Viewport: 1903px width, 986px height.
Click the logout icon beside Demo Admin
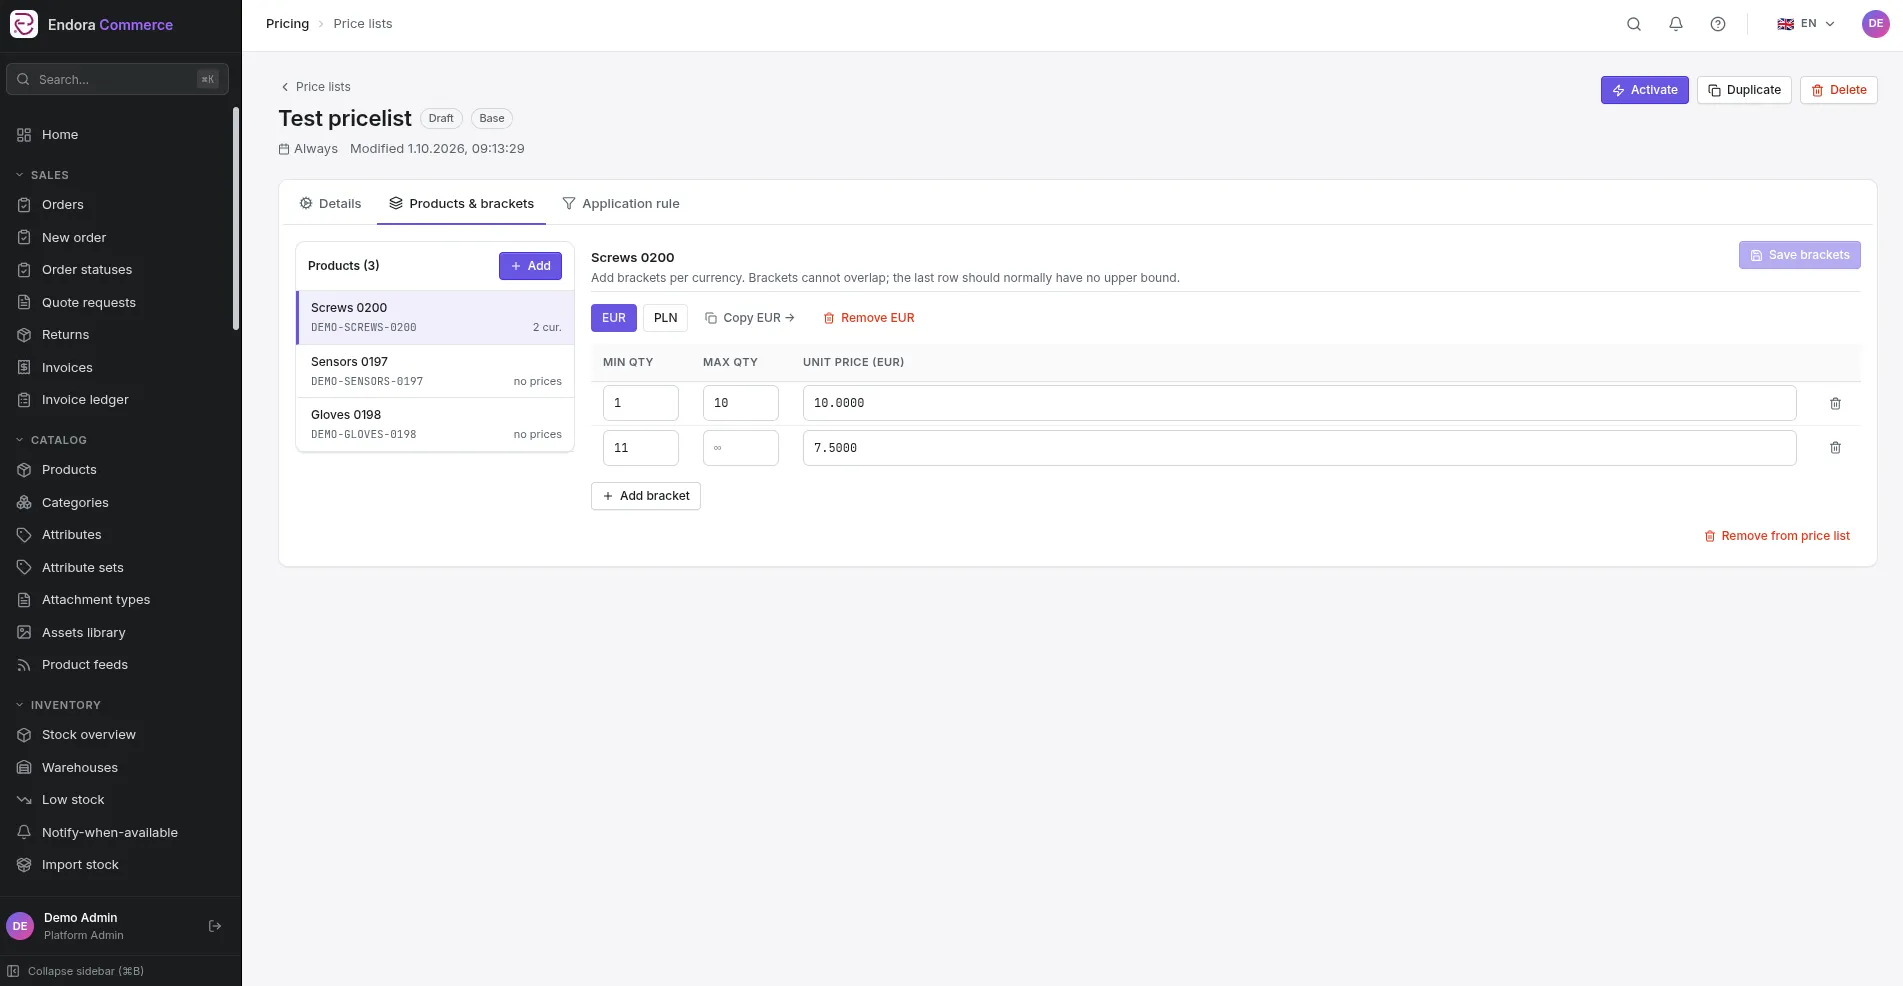click(x=215, y=926)
